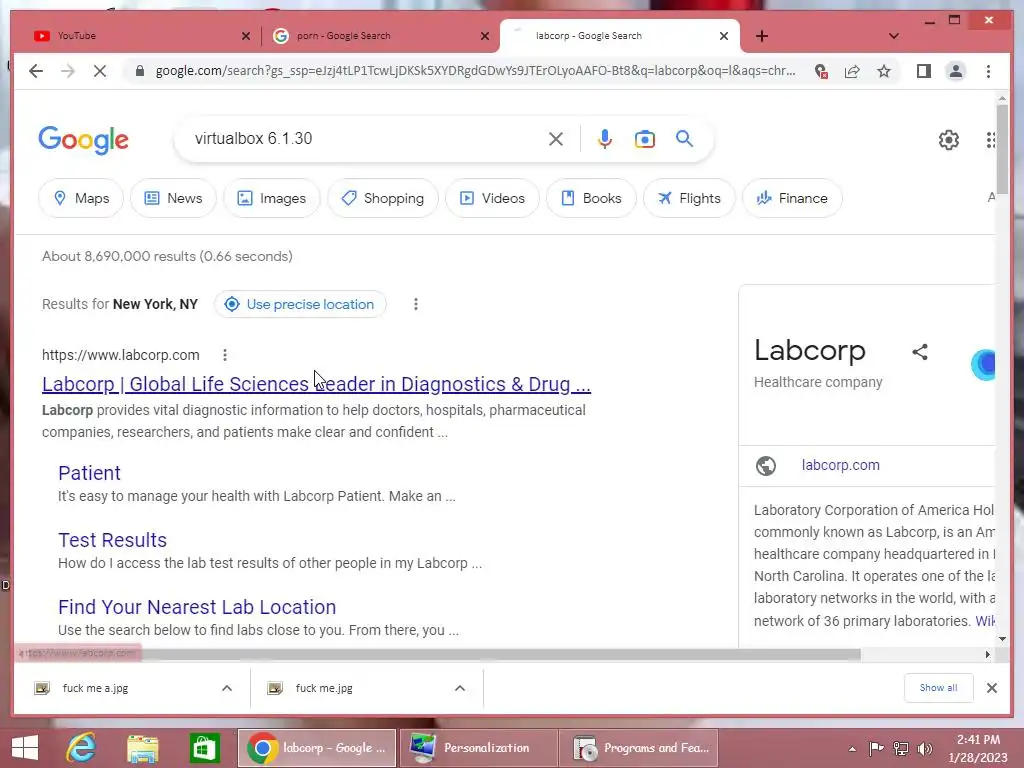Bookmark this page with the star icon
Viewport: 1024px width, 768px height.
click(x=884, y=71)
